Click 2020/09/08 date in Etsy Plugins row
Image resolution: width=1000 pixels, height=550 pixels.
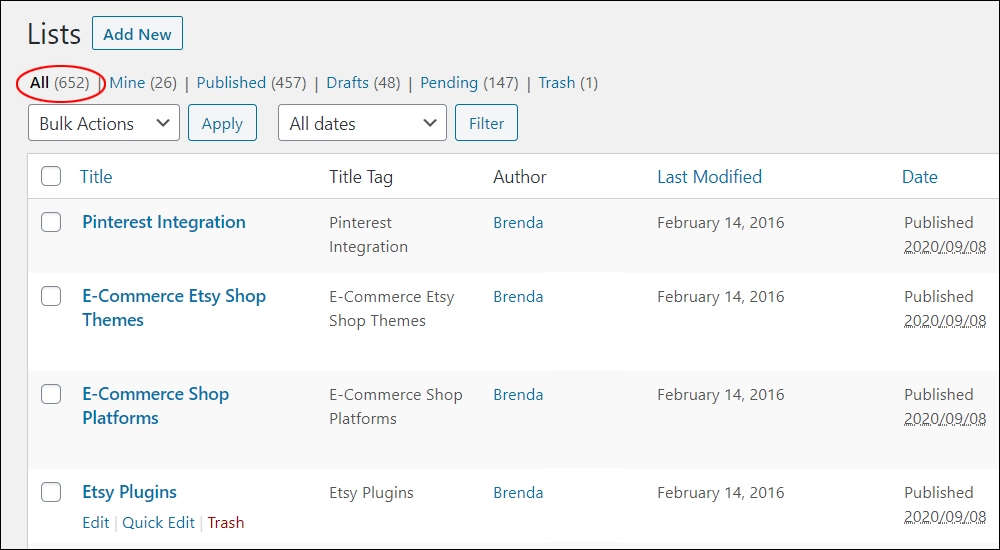click(945, 517)
